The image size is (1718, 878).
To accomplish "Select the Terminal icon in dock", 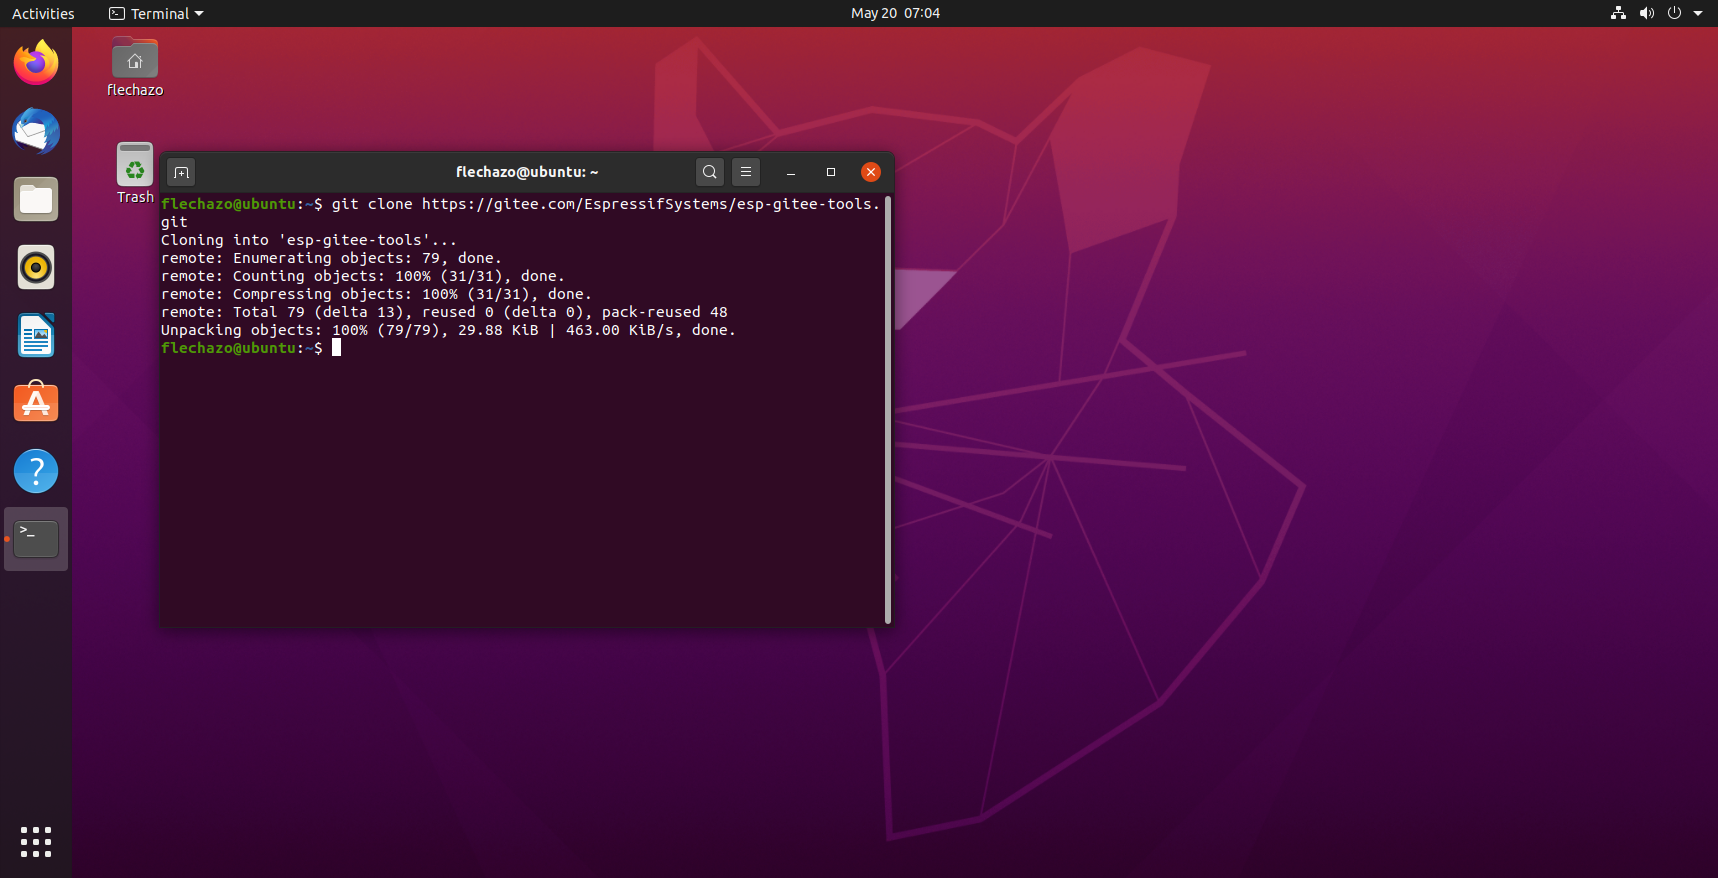I will [36, 539].
